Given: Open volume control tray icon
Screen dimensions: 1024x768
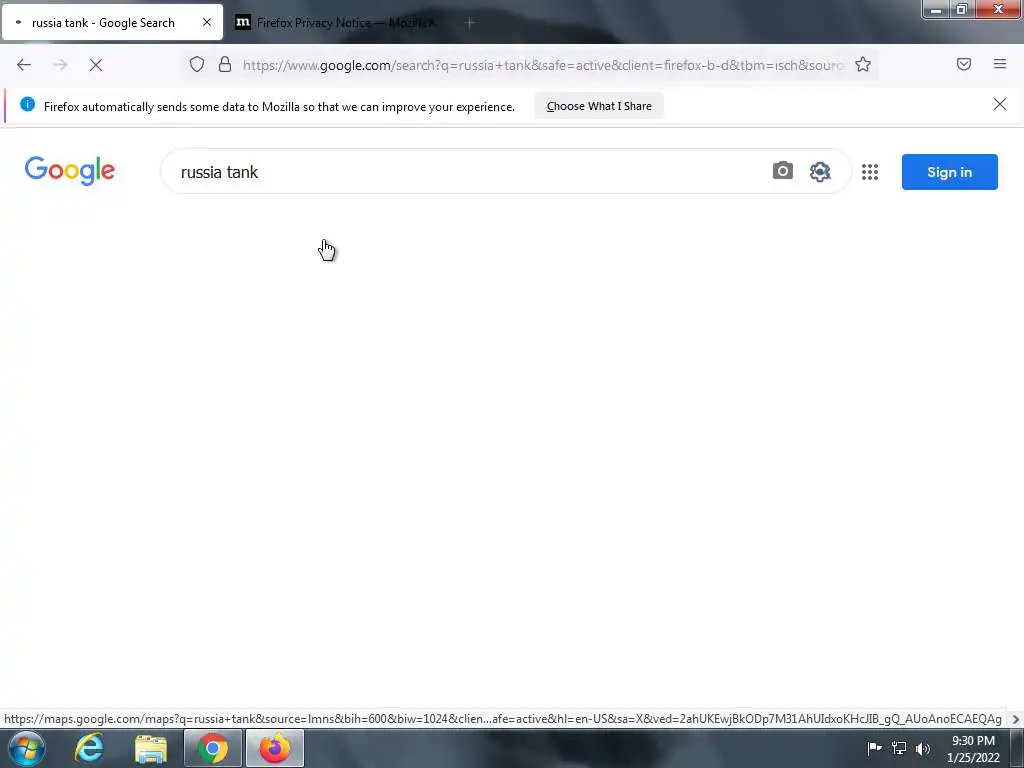Looking at the screenshot, I should (x=922, y=749).
